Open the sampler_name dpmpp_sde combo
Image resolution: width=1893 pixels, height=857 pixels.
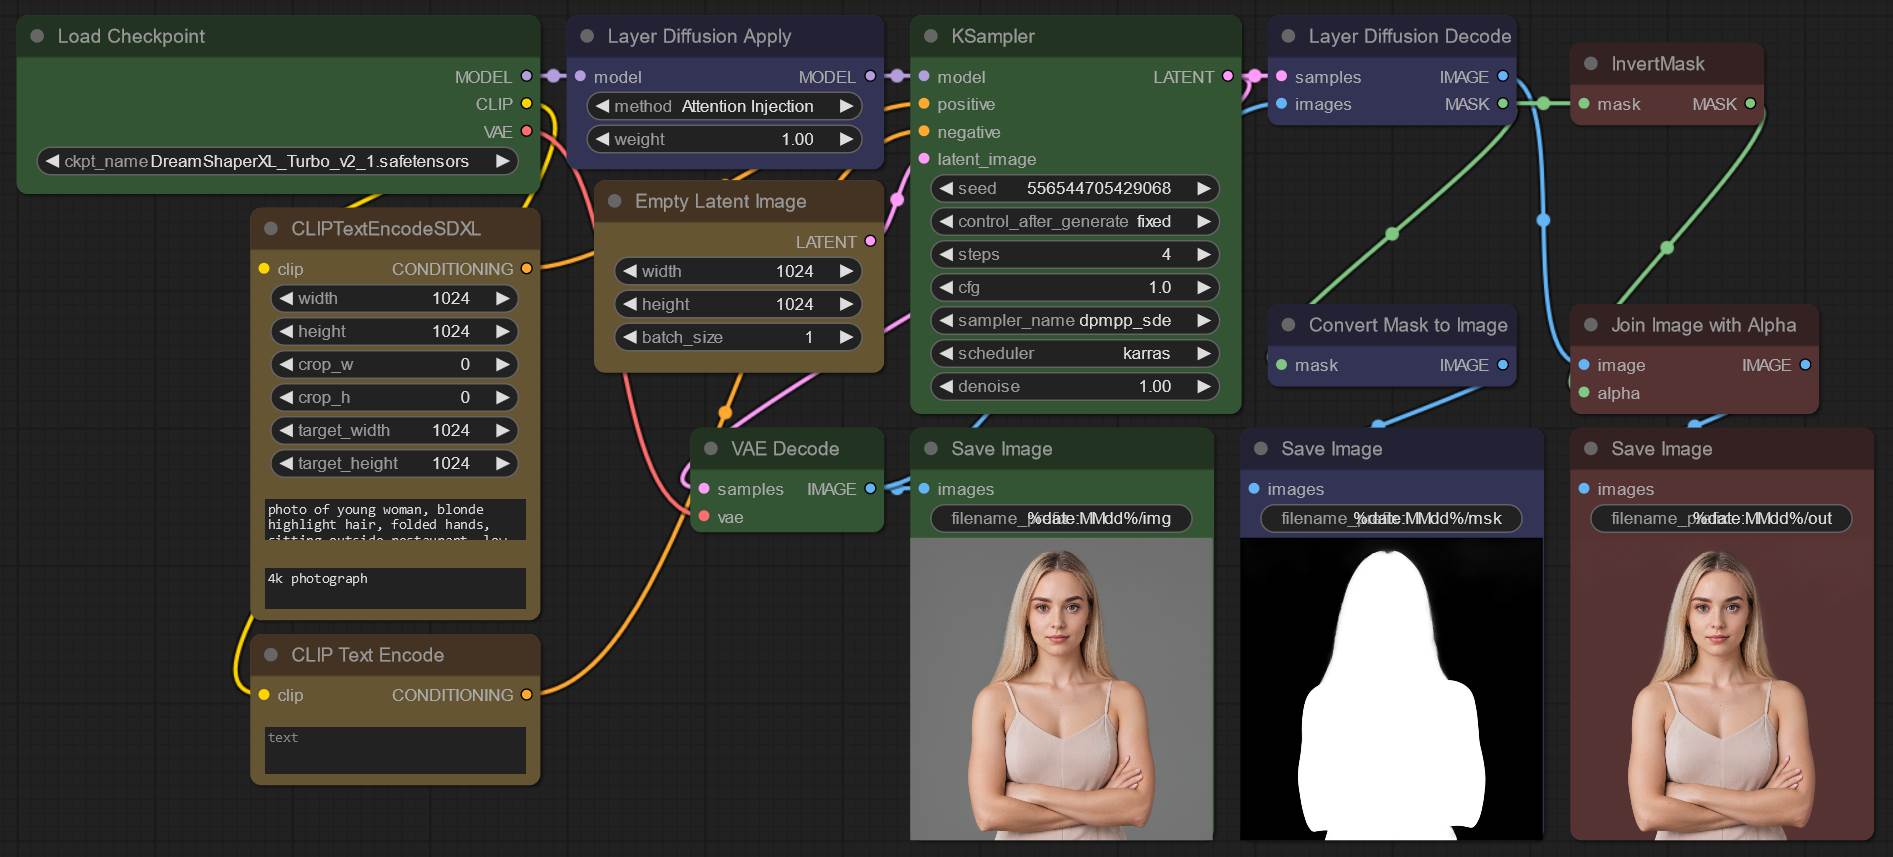pos(1075,320)
